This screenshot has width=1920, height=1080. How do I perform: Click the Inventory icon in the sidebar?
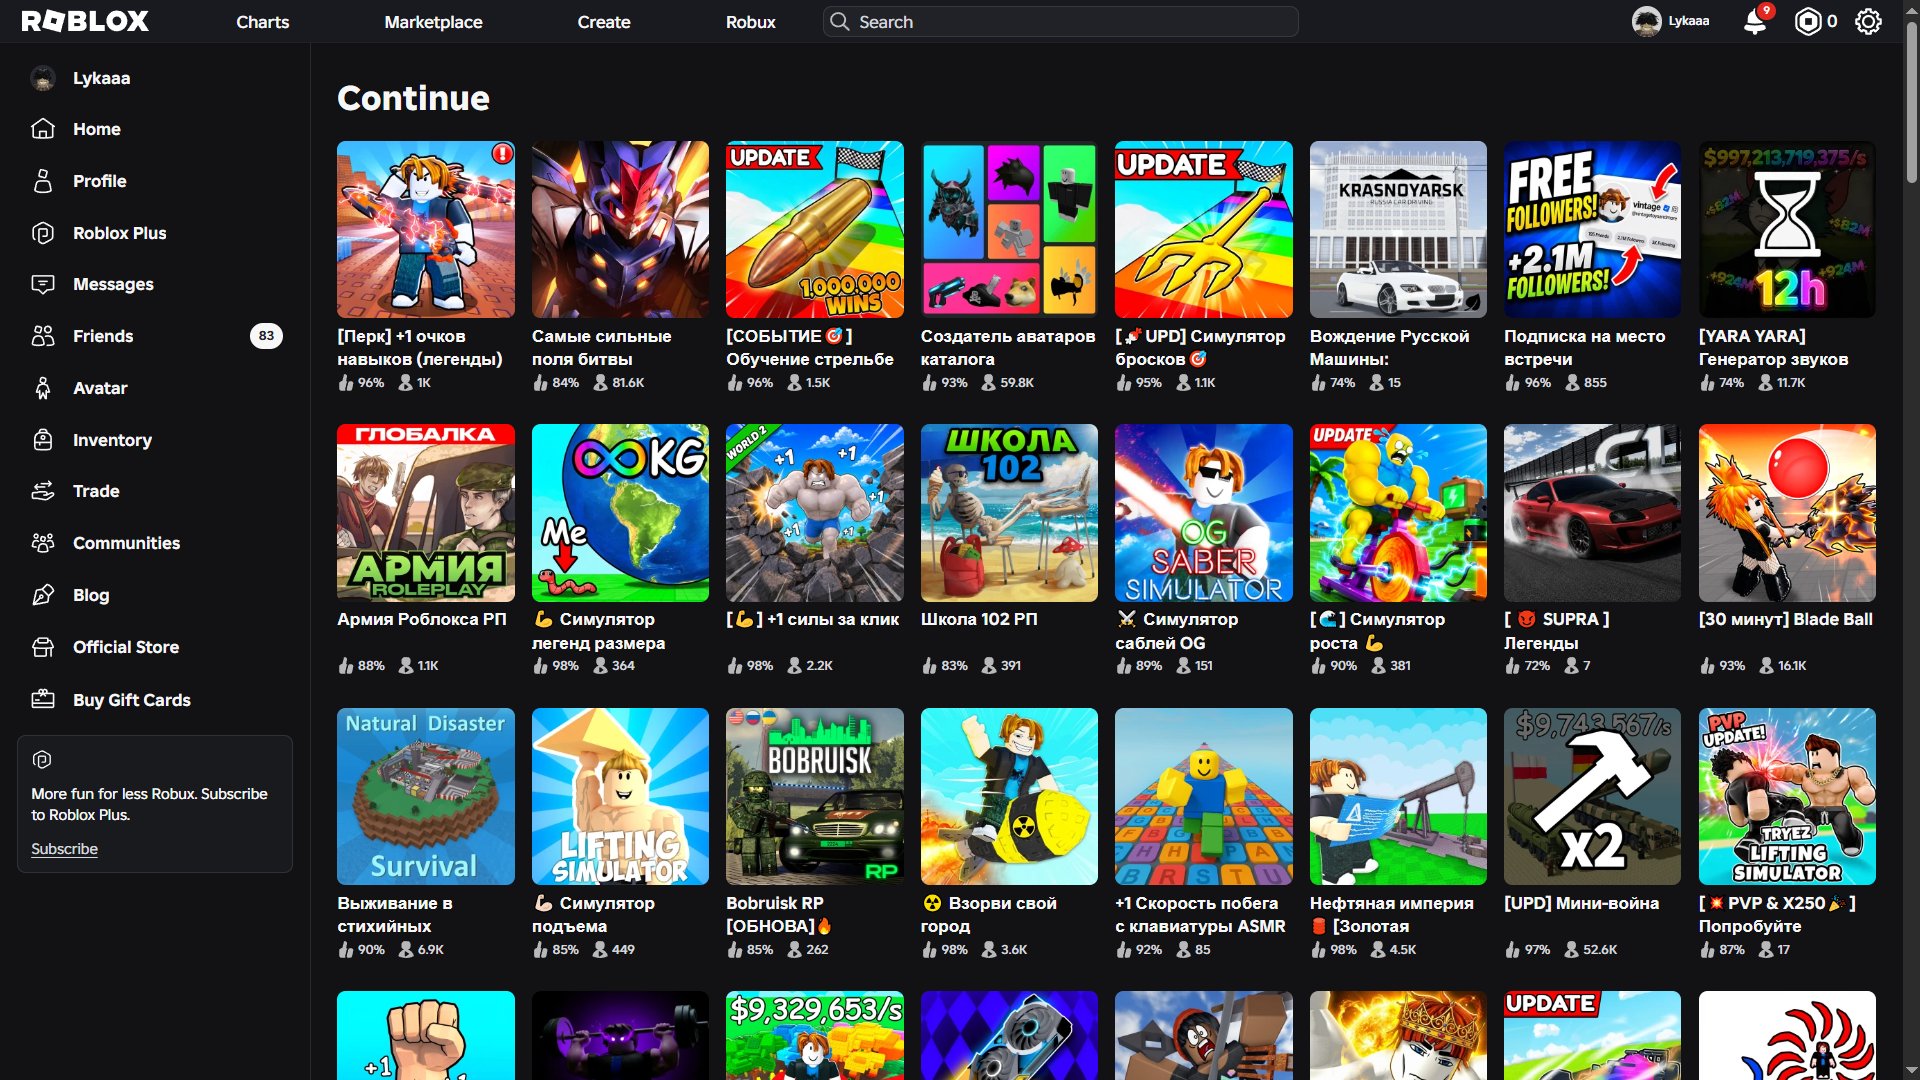(x=43, y=440)
